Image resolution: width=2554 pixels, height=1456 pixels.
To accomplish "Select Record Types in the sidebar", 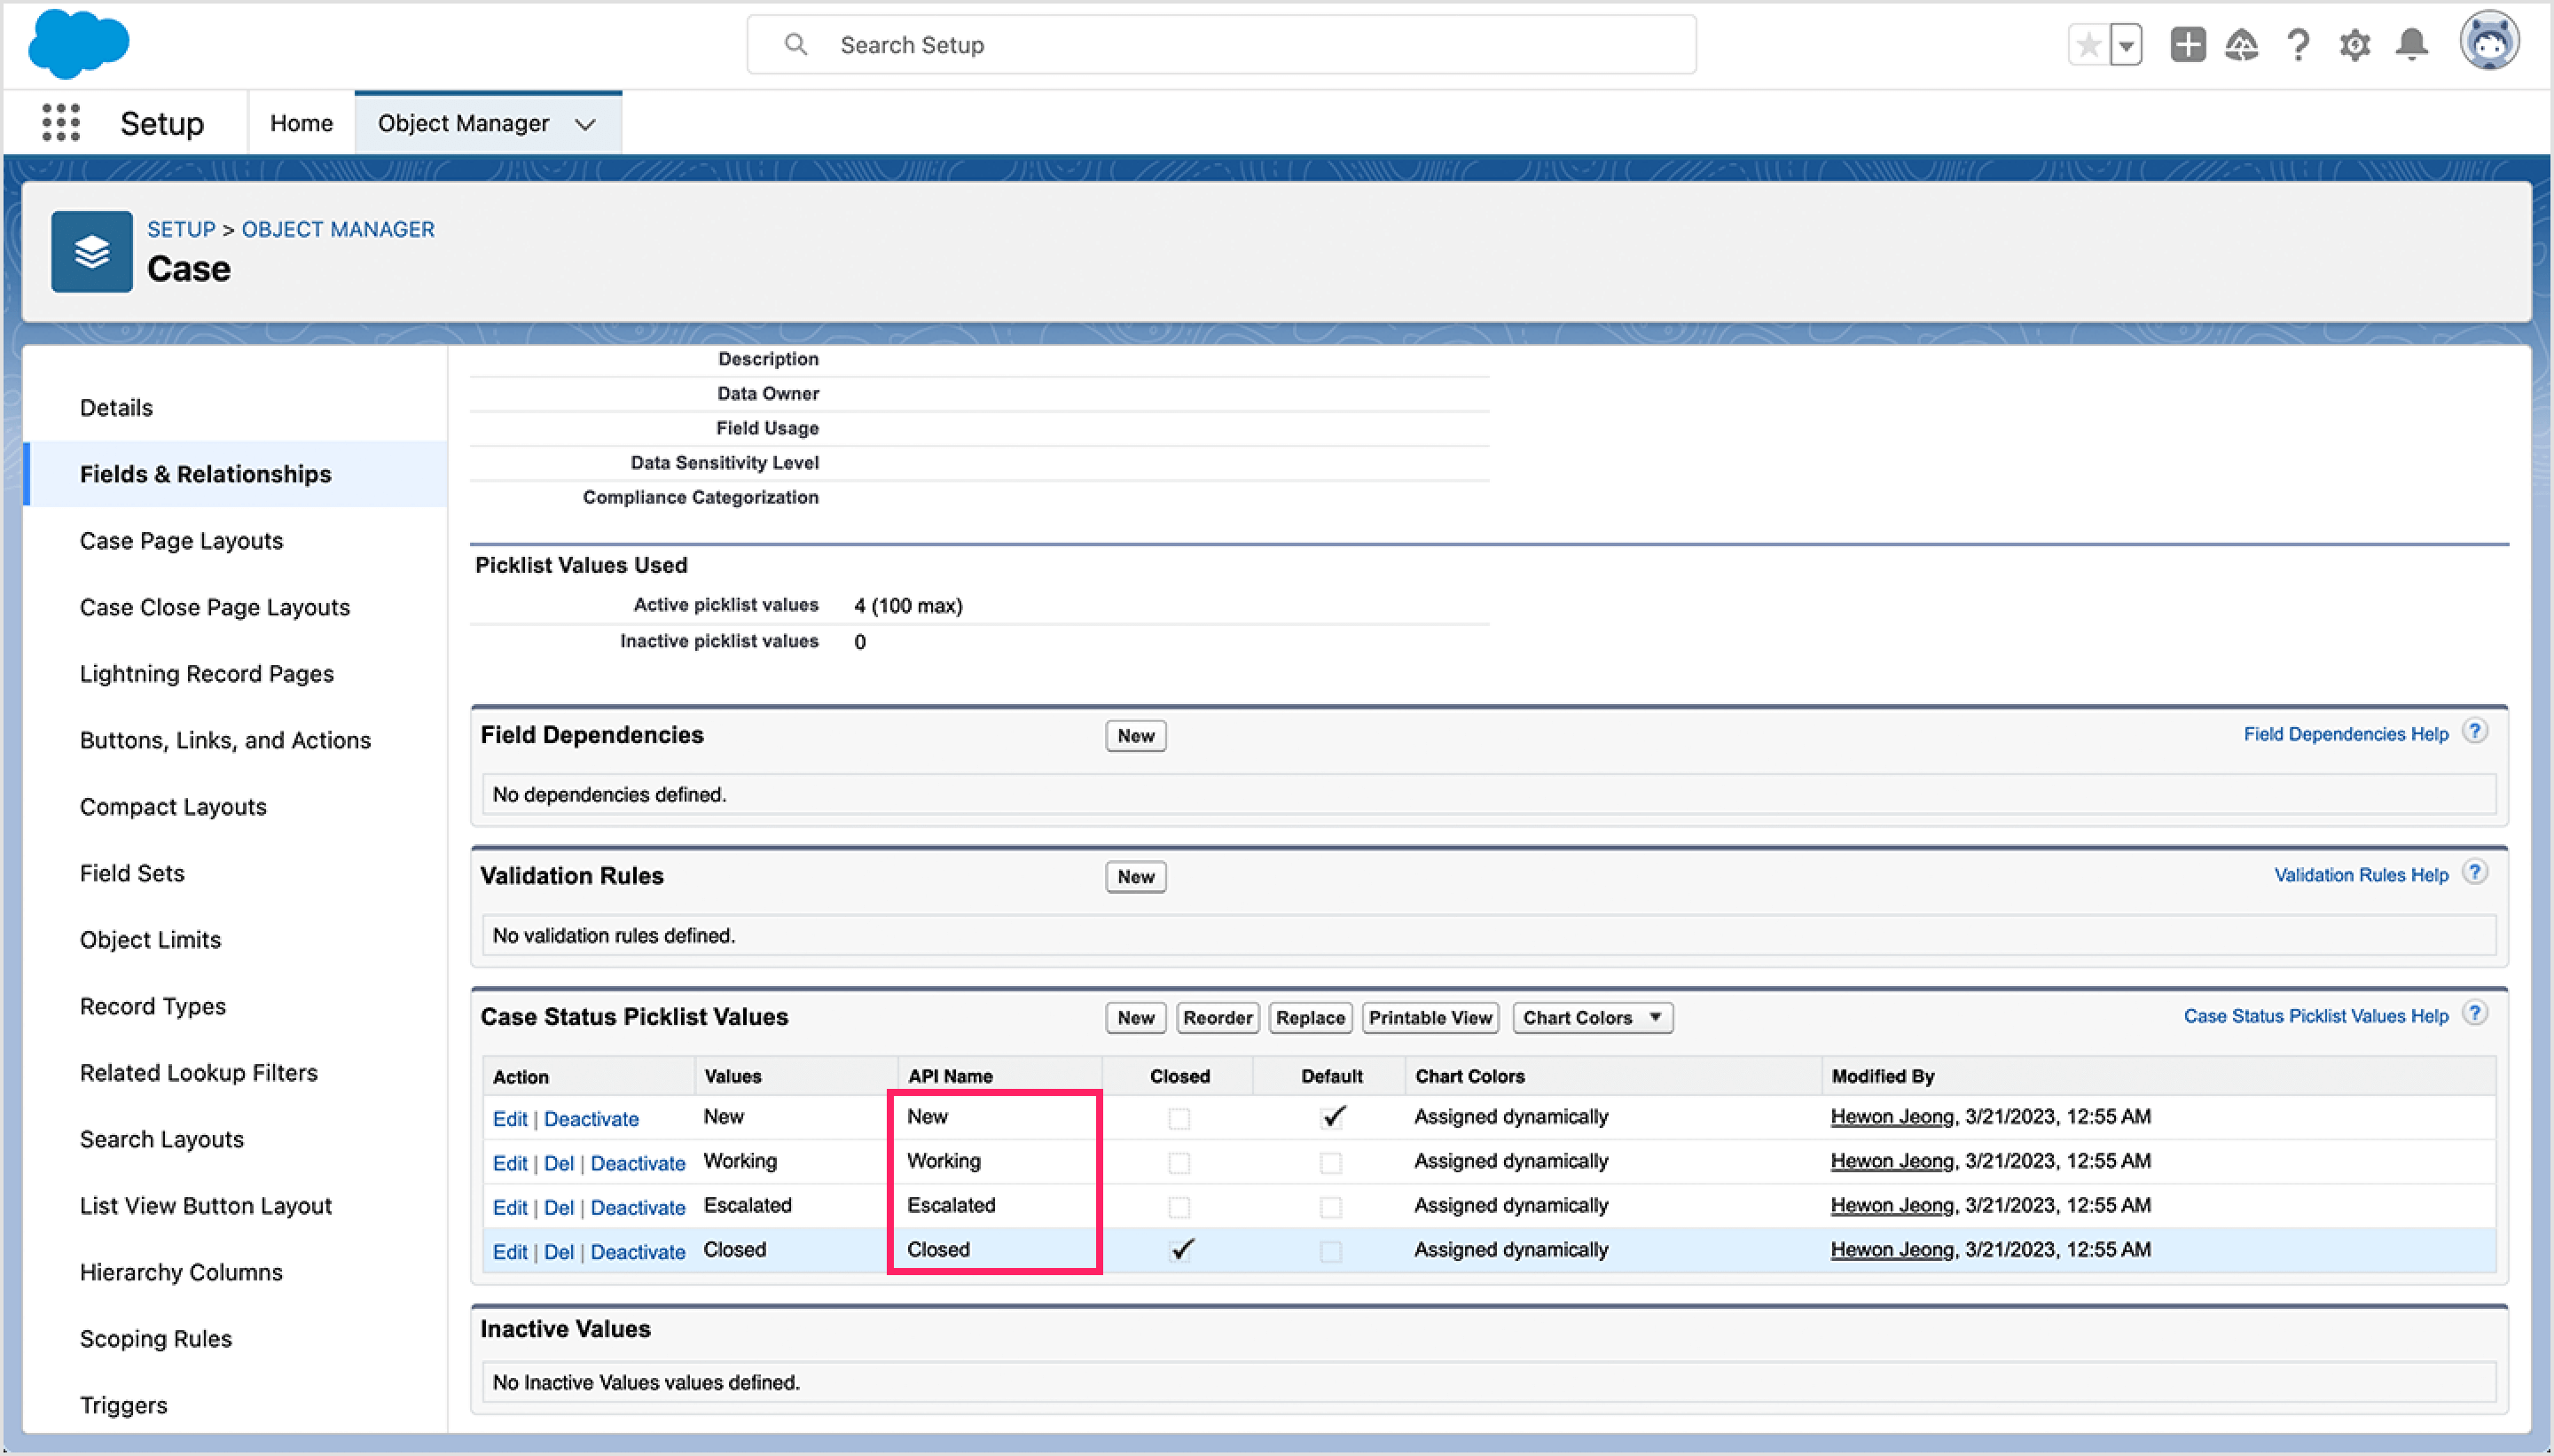I will [x=152, y=1006].
